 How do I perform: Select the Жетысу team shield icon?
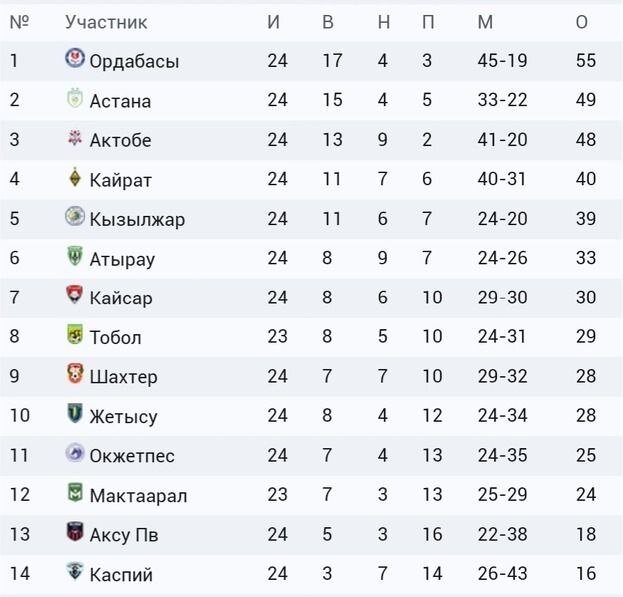[x=75, y=413]
